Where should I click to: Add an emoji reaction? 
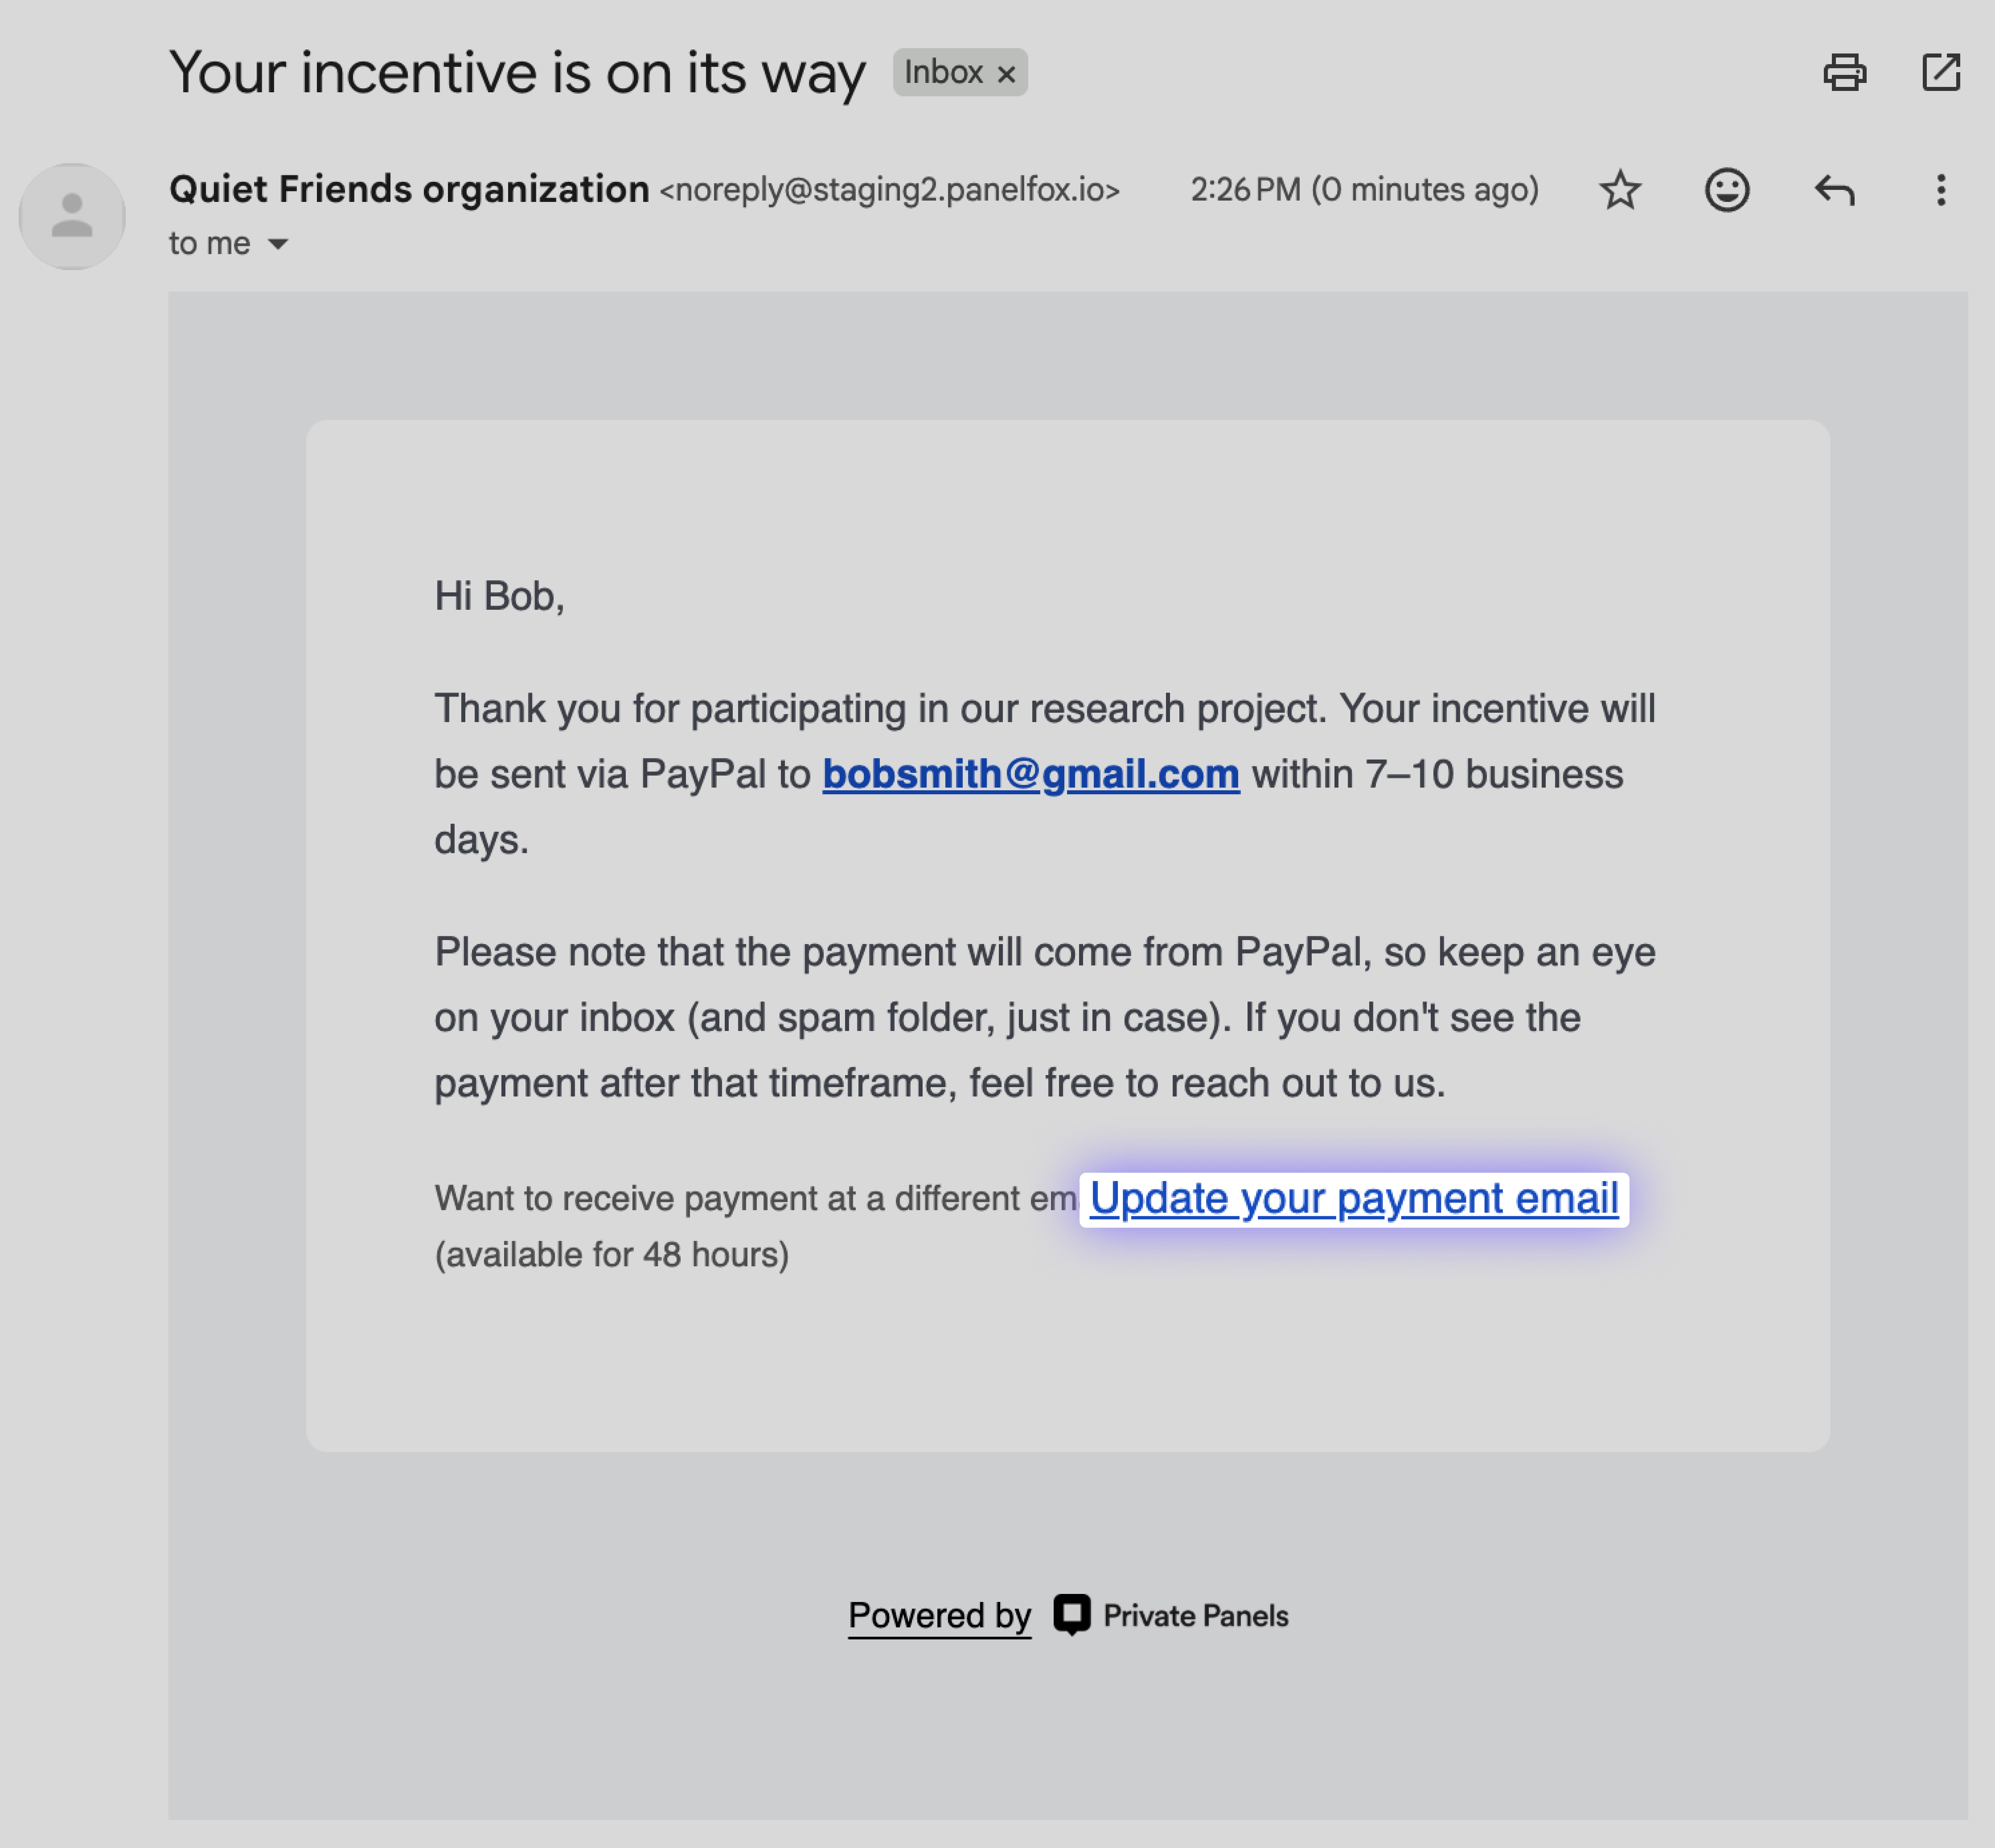click(1727, 190)
